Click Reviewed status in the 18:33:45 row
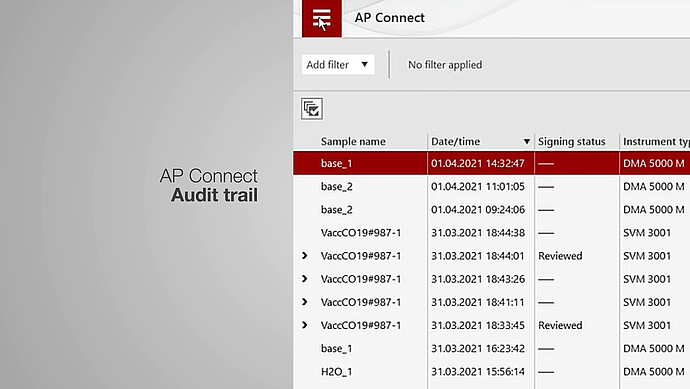690x389 pixels. [x=560, y=325]
